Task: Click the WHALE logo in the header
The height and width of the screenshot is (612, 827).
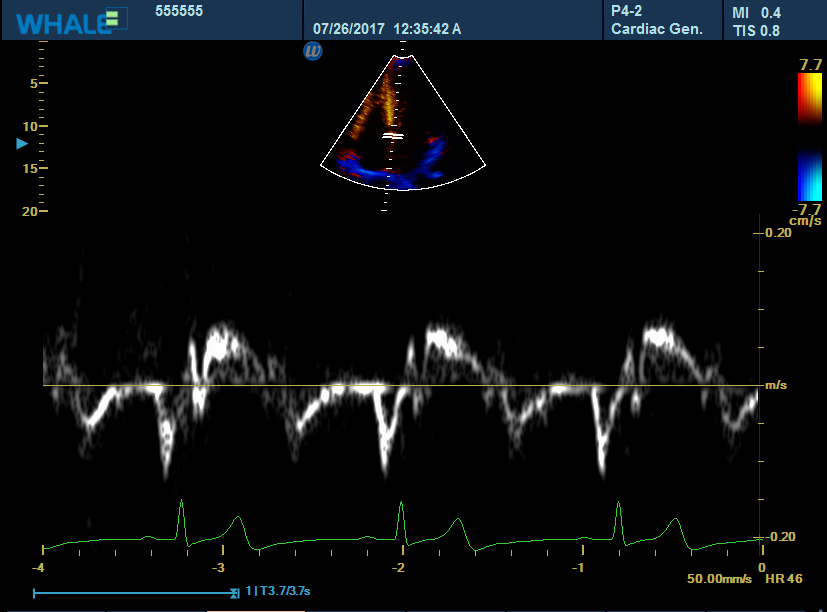Action: click(x=64, y=24)
